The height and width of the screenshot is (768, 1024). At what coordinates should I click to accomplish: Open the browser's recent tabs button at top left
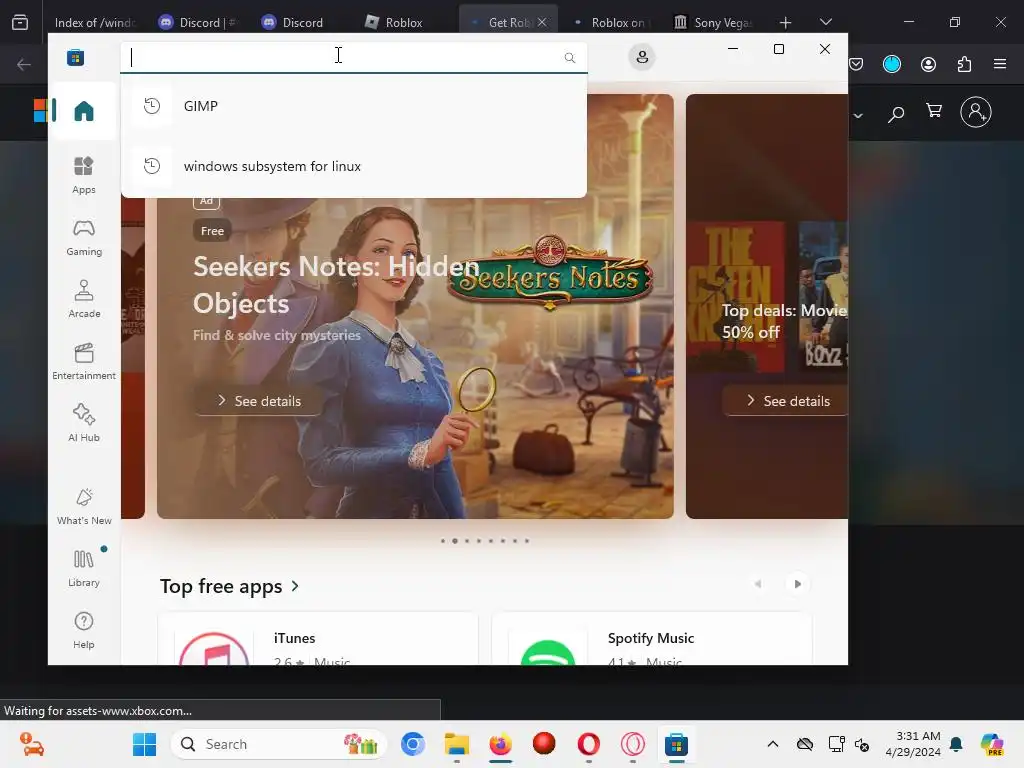tap(20, 22)
